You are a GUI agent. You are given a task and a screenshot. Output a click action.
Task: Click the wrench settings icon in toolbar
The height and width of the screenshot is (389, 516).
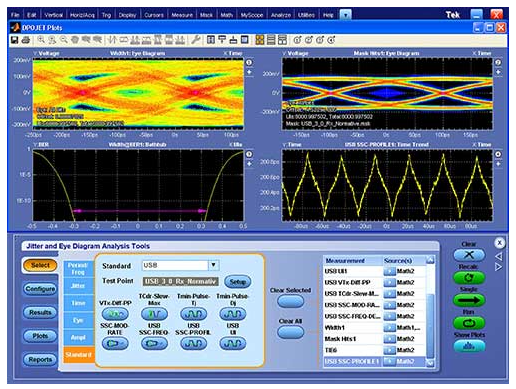click(x=195, y=40)
